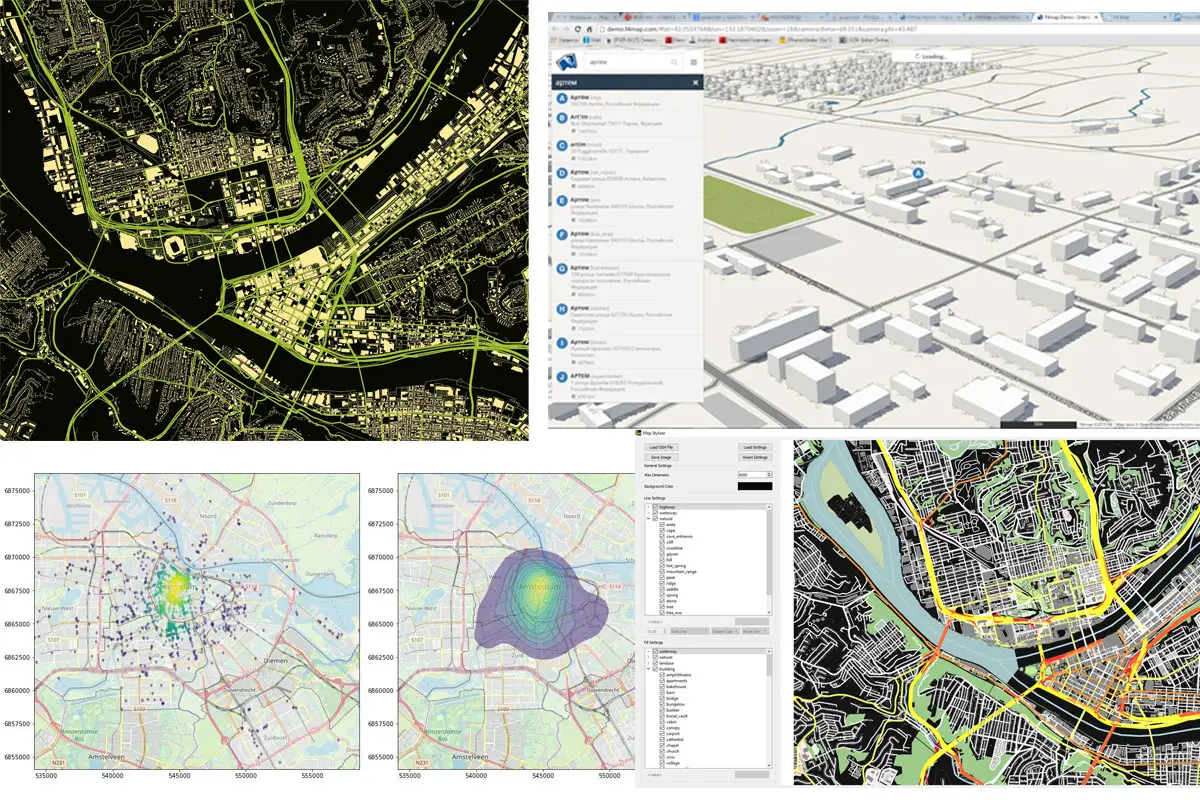Screen dimensions: 1200x800
Task: Open the black Background Color swatch
Action: coord(754,485)
